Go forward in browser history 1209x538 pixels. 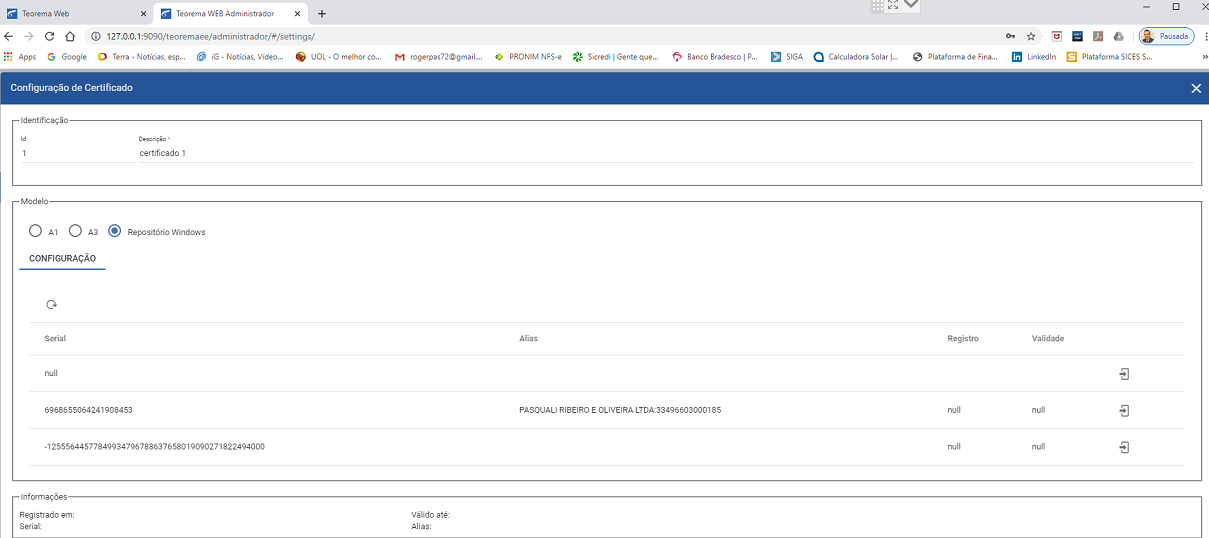(29, 36)
